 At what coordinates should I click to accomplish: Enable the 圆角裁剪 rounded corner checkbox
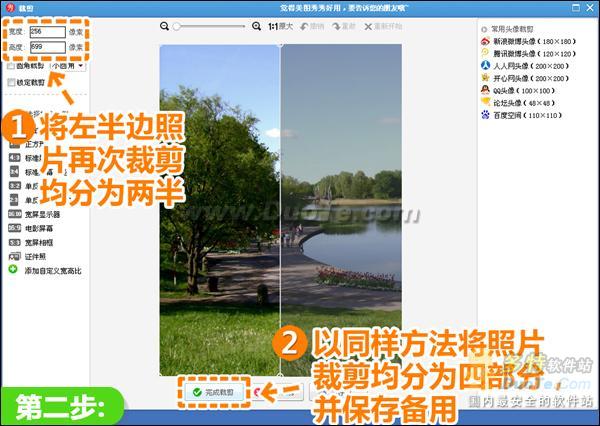[x=11, y=66]
